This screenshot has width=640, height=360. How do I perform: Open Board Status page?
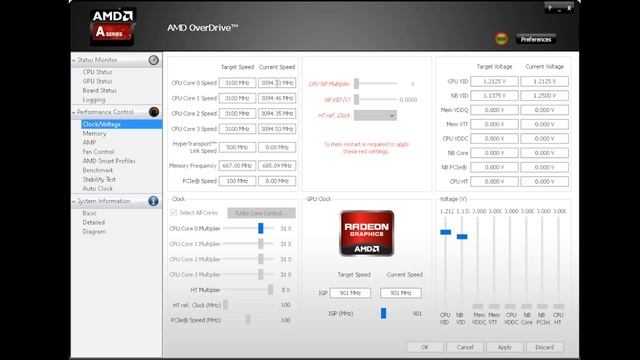click(99, 90)
